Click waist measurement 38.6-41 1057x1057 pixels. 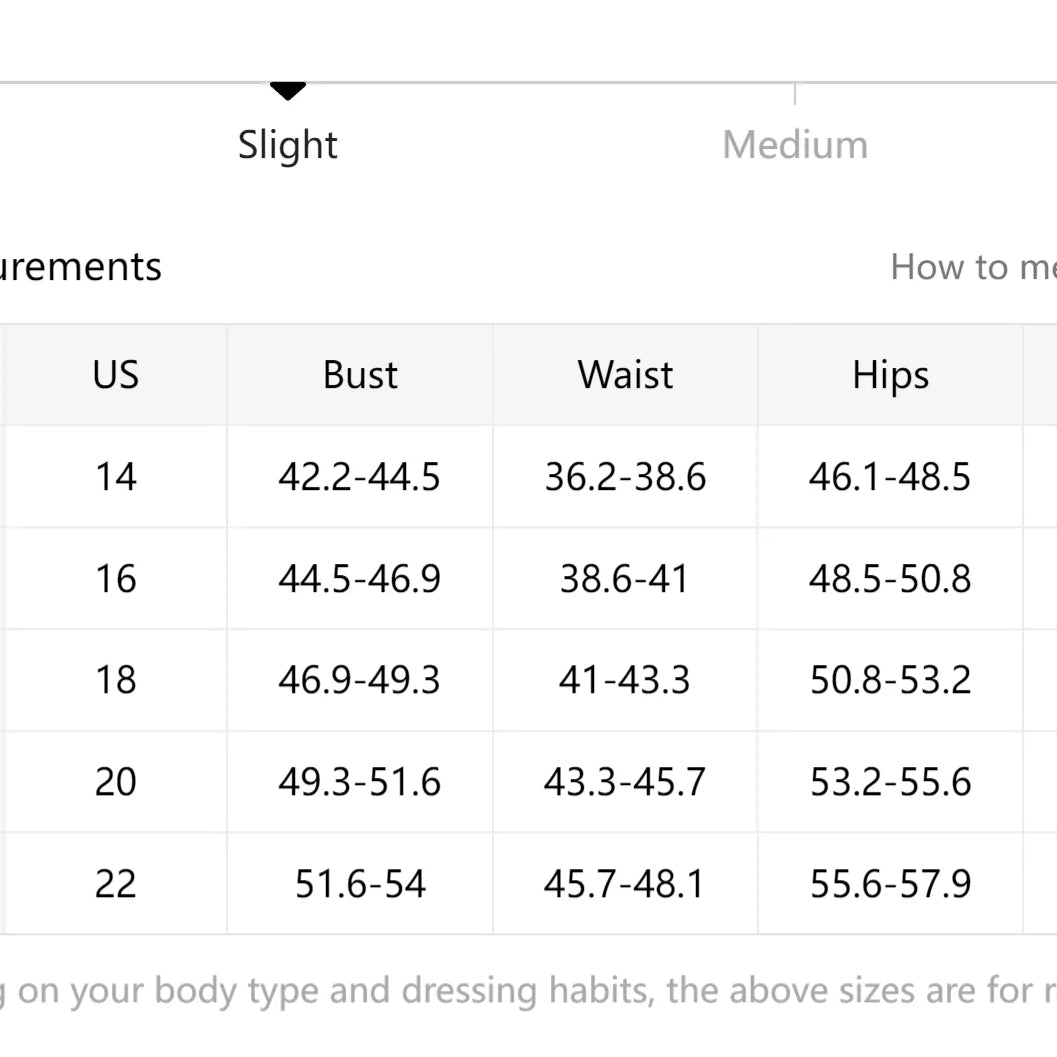625,579
